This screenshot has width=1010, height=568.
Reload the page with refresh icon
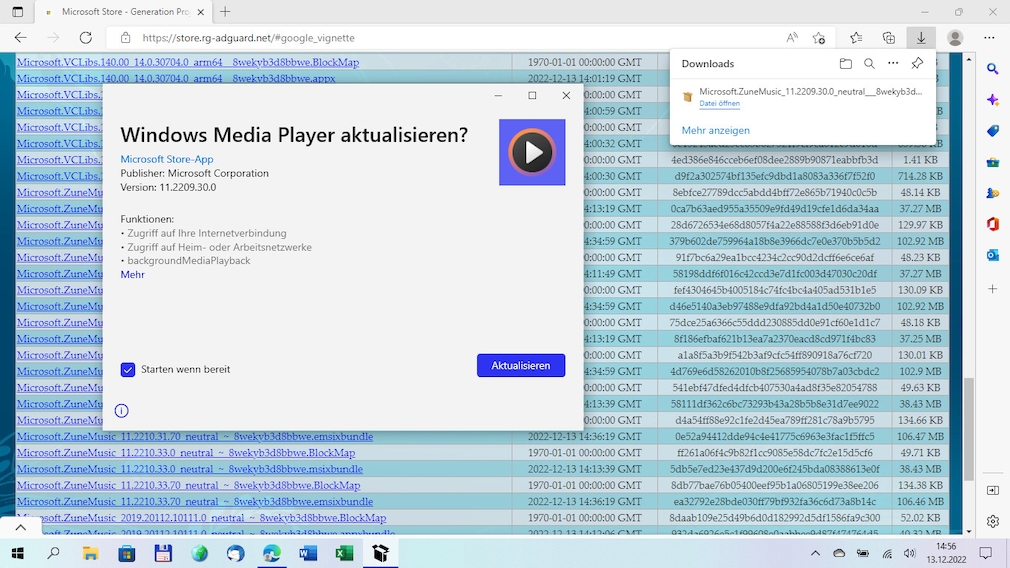[86, 37]
